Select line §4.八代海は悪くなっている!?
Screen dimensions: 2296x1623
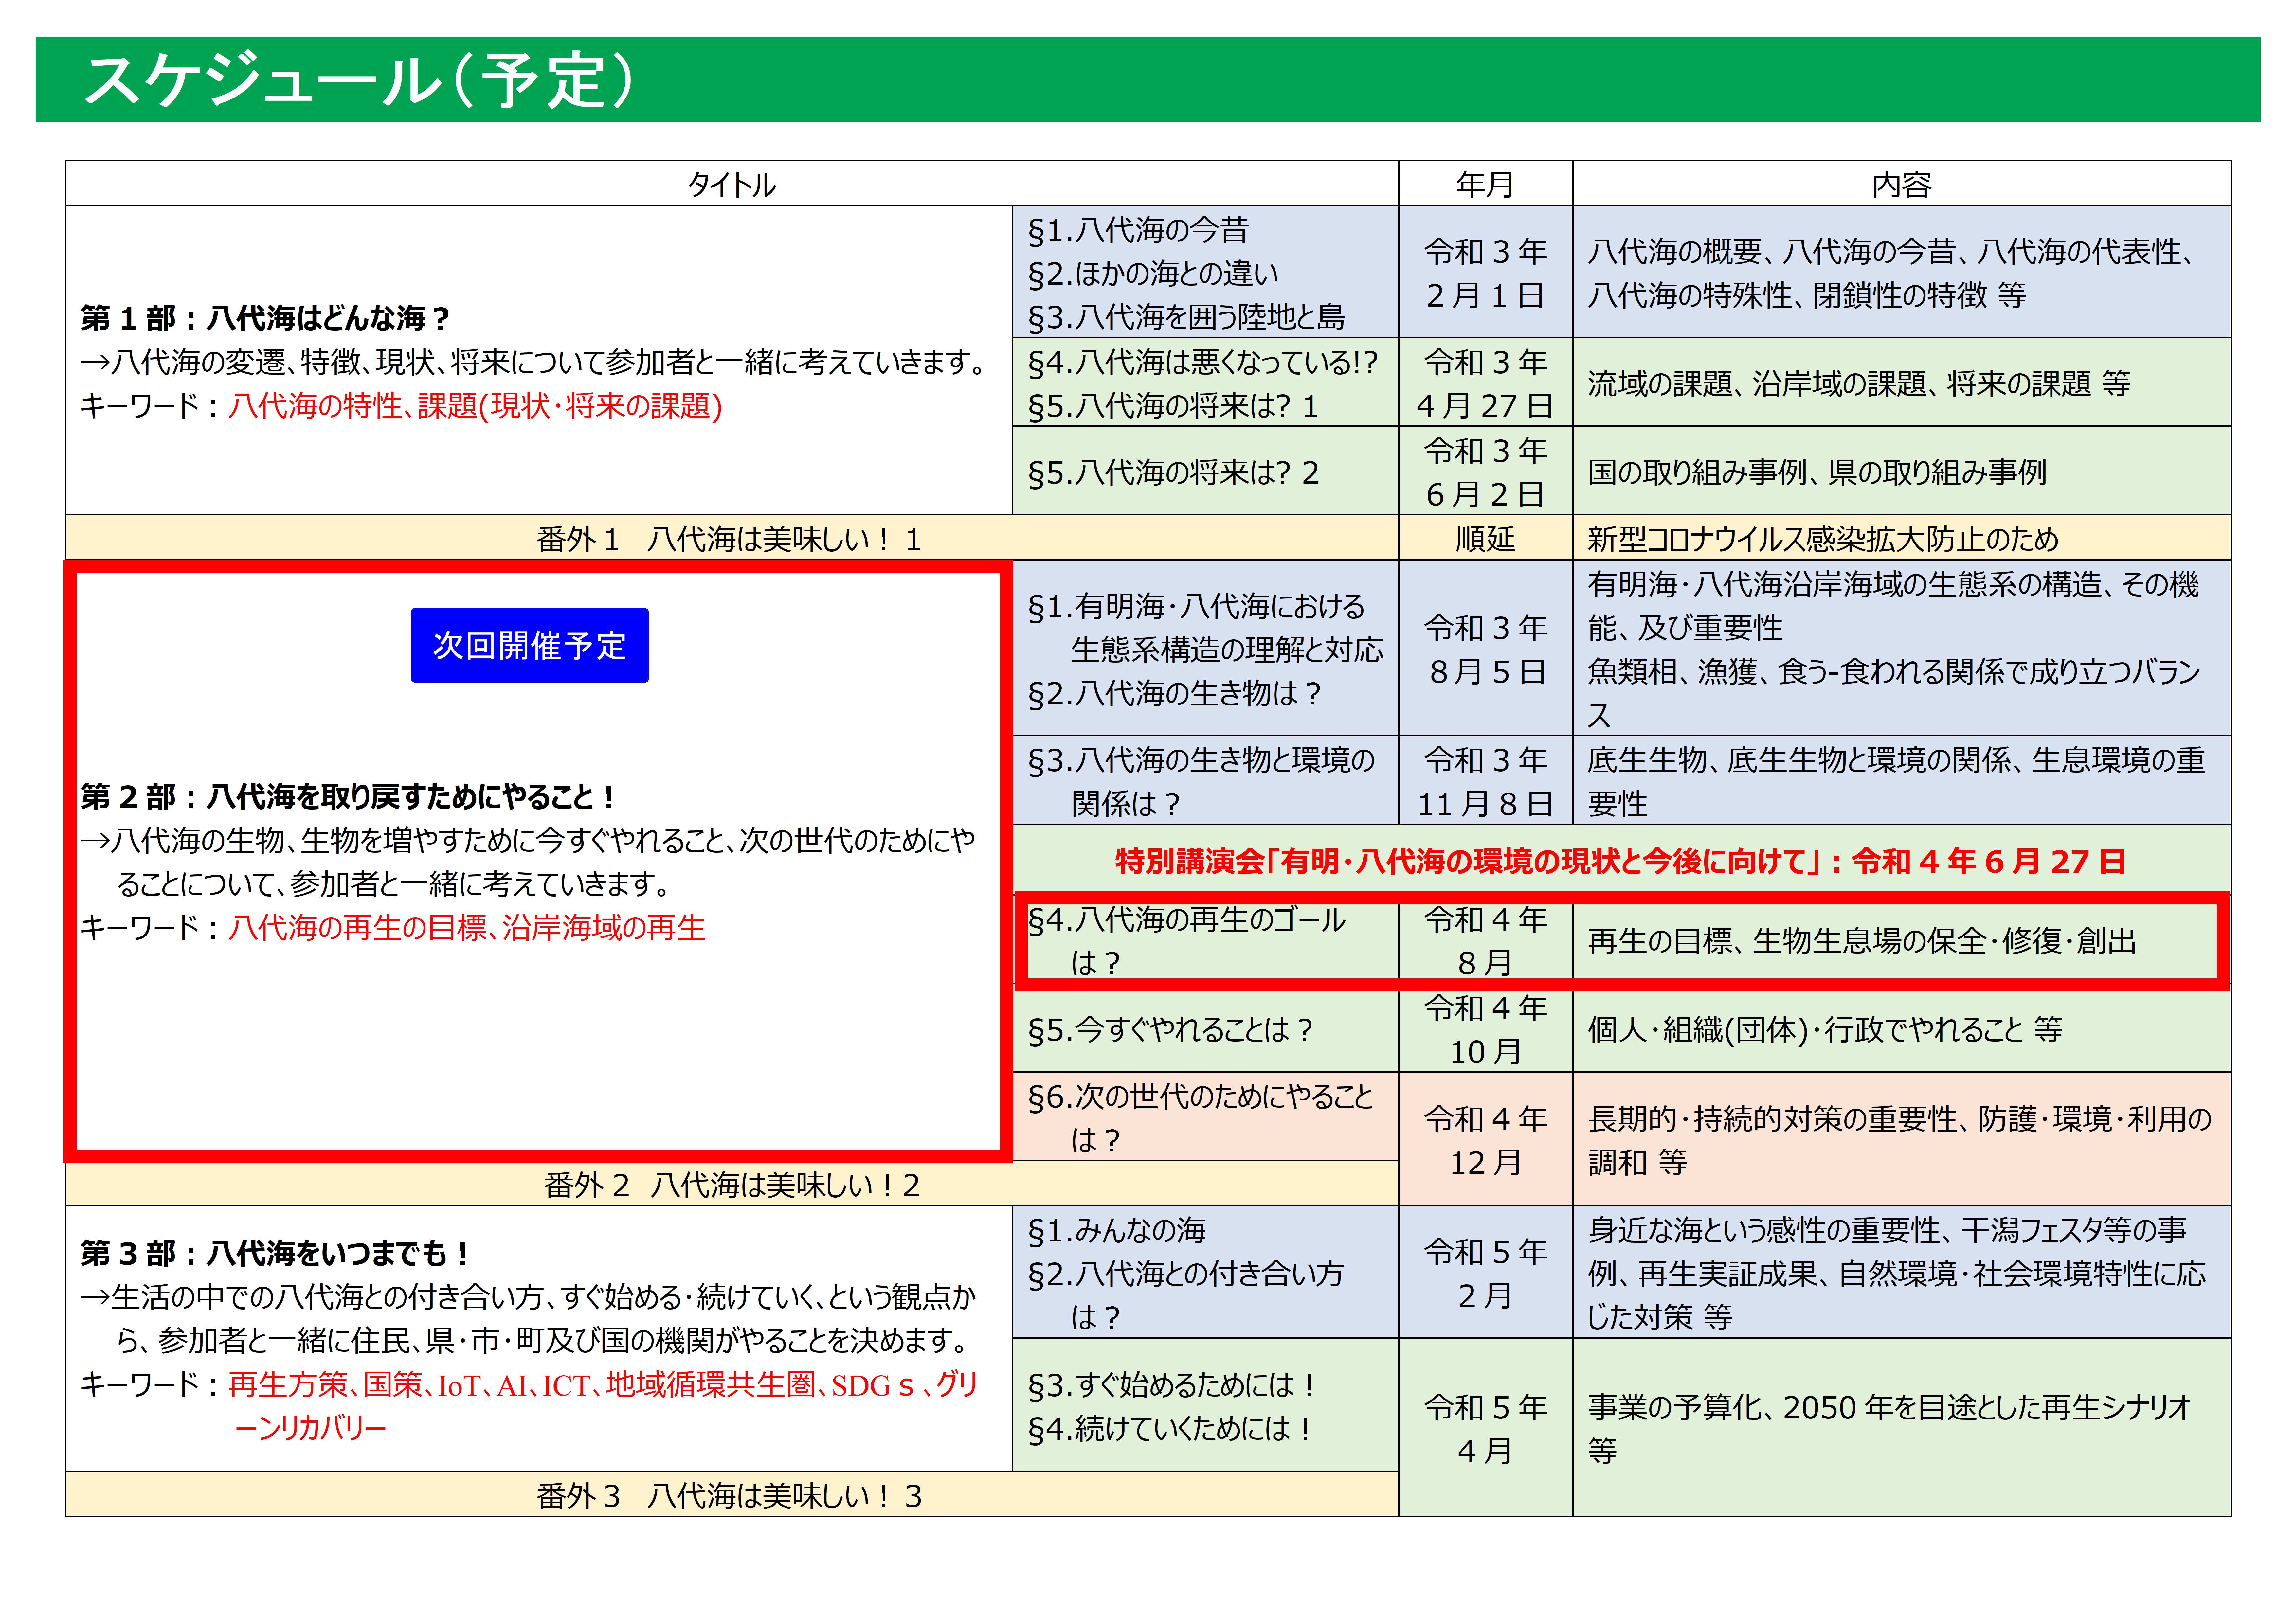pos(1203,362)
